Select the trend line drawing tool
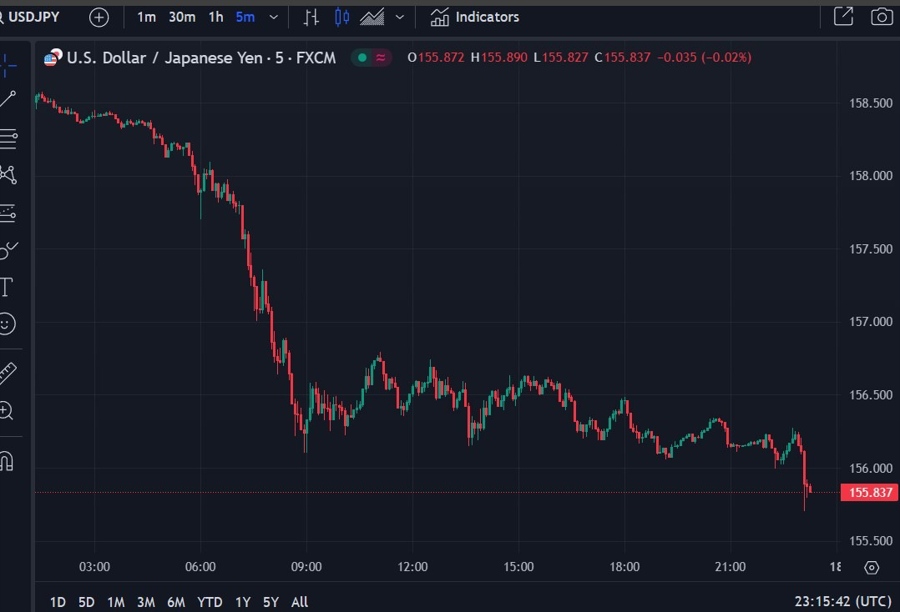 point(8,98)
